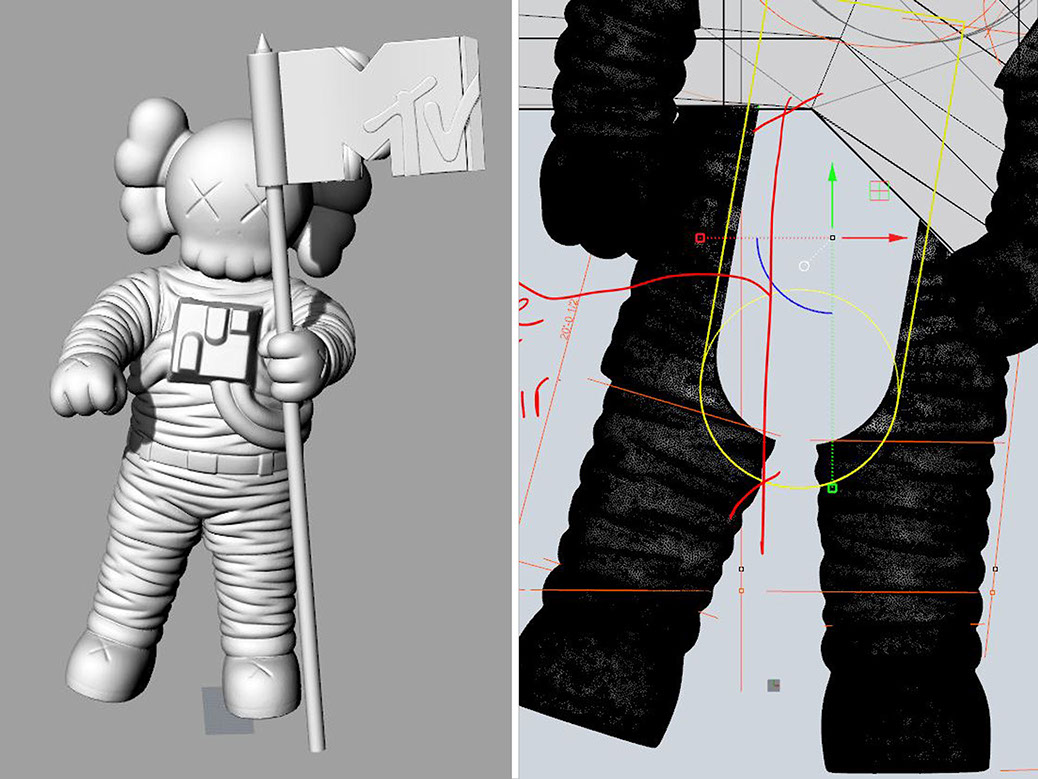
Task: Select the astronaut's belt
Action: (210, 460)
